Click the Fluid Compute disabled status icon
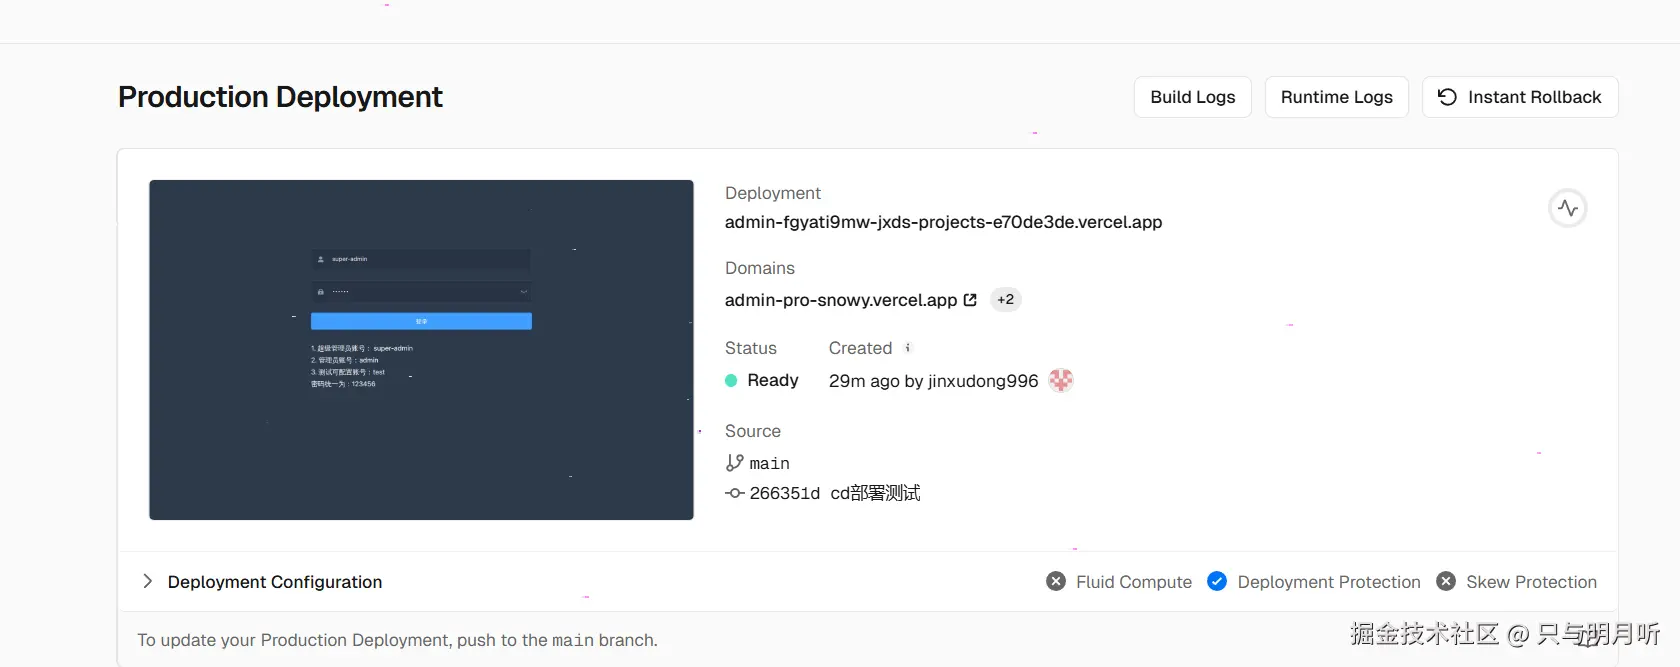This screenshot has height=667, width=1680. point(1056,582)
